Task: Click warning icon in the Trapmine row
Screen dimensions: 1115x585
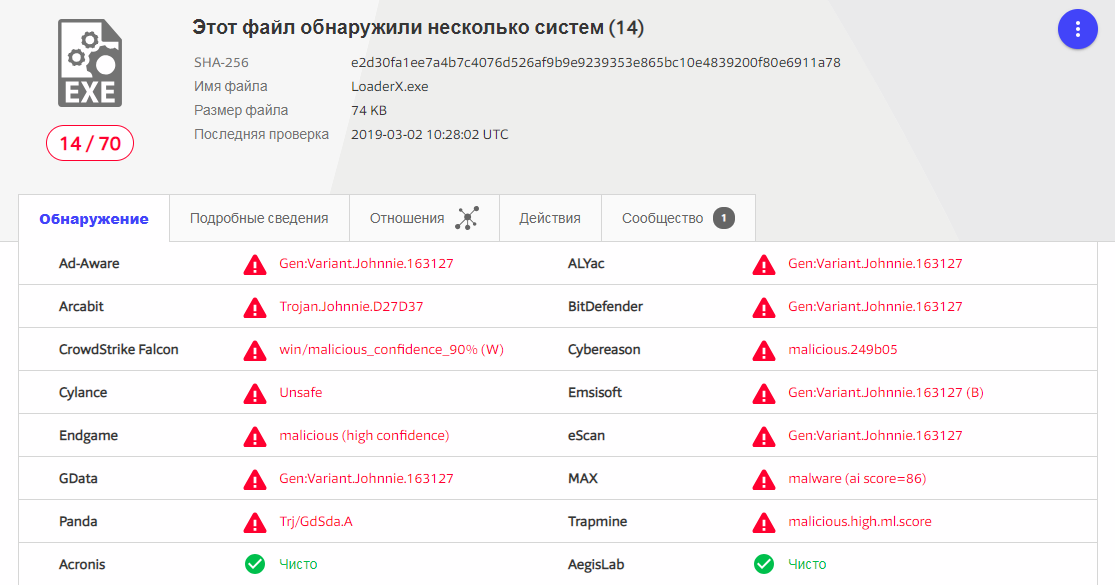Action: coord(764,521)
